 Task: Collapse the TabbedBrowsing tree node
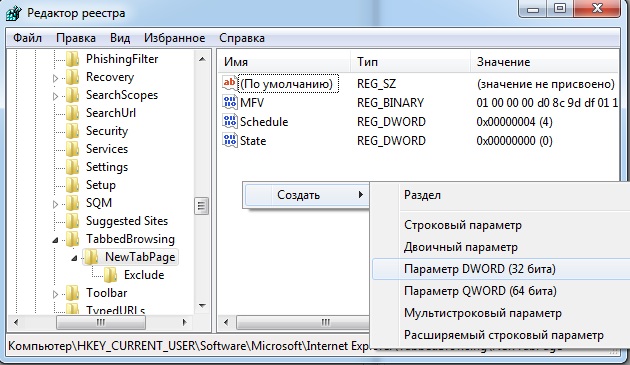(x=55, y=240)
